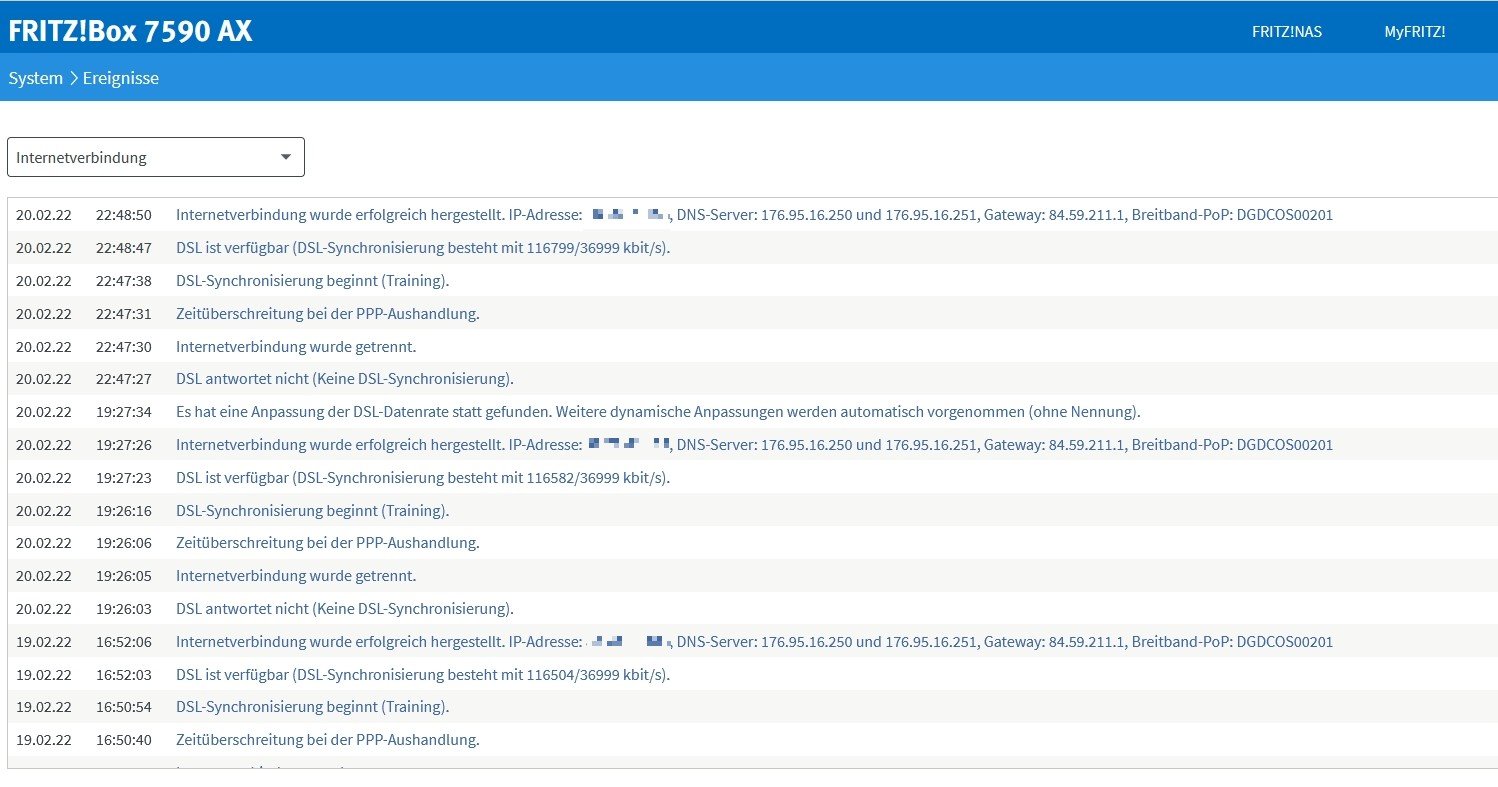This screenshot has width=1498, height=787.
Task: Select DSL ist verfügbar 116799/36999 kbit/s message
Action: 423,248
